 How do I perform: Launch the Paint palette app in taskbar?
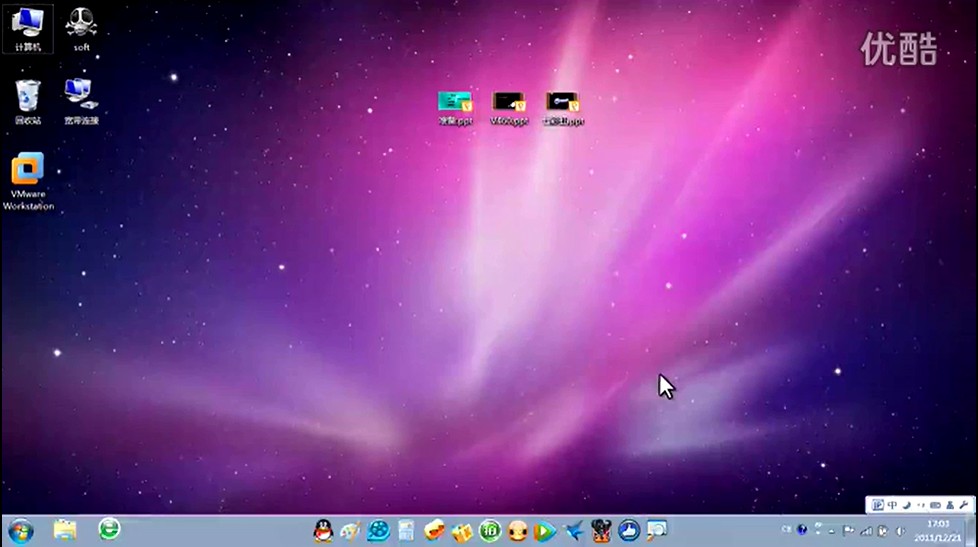pos(350,531)
